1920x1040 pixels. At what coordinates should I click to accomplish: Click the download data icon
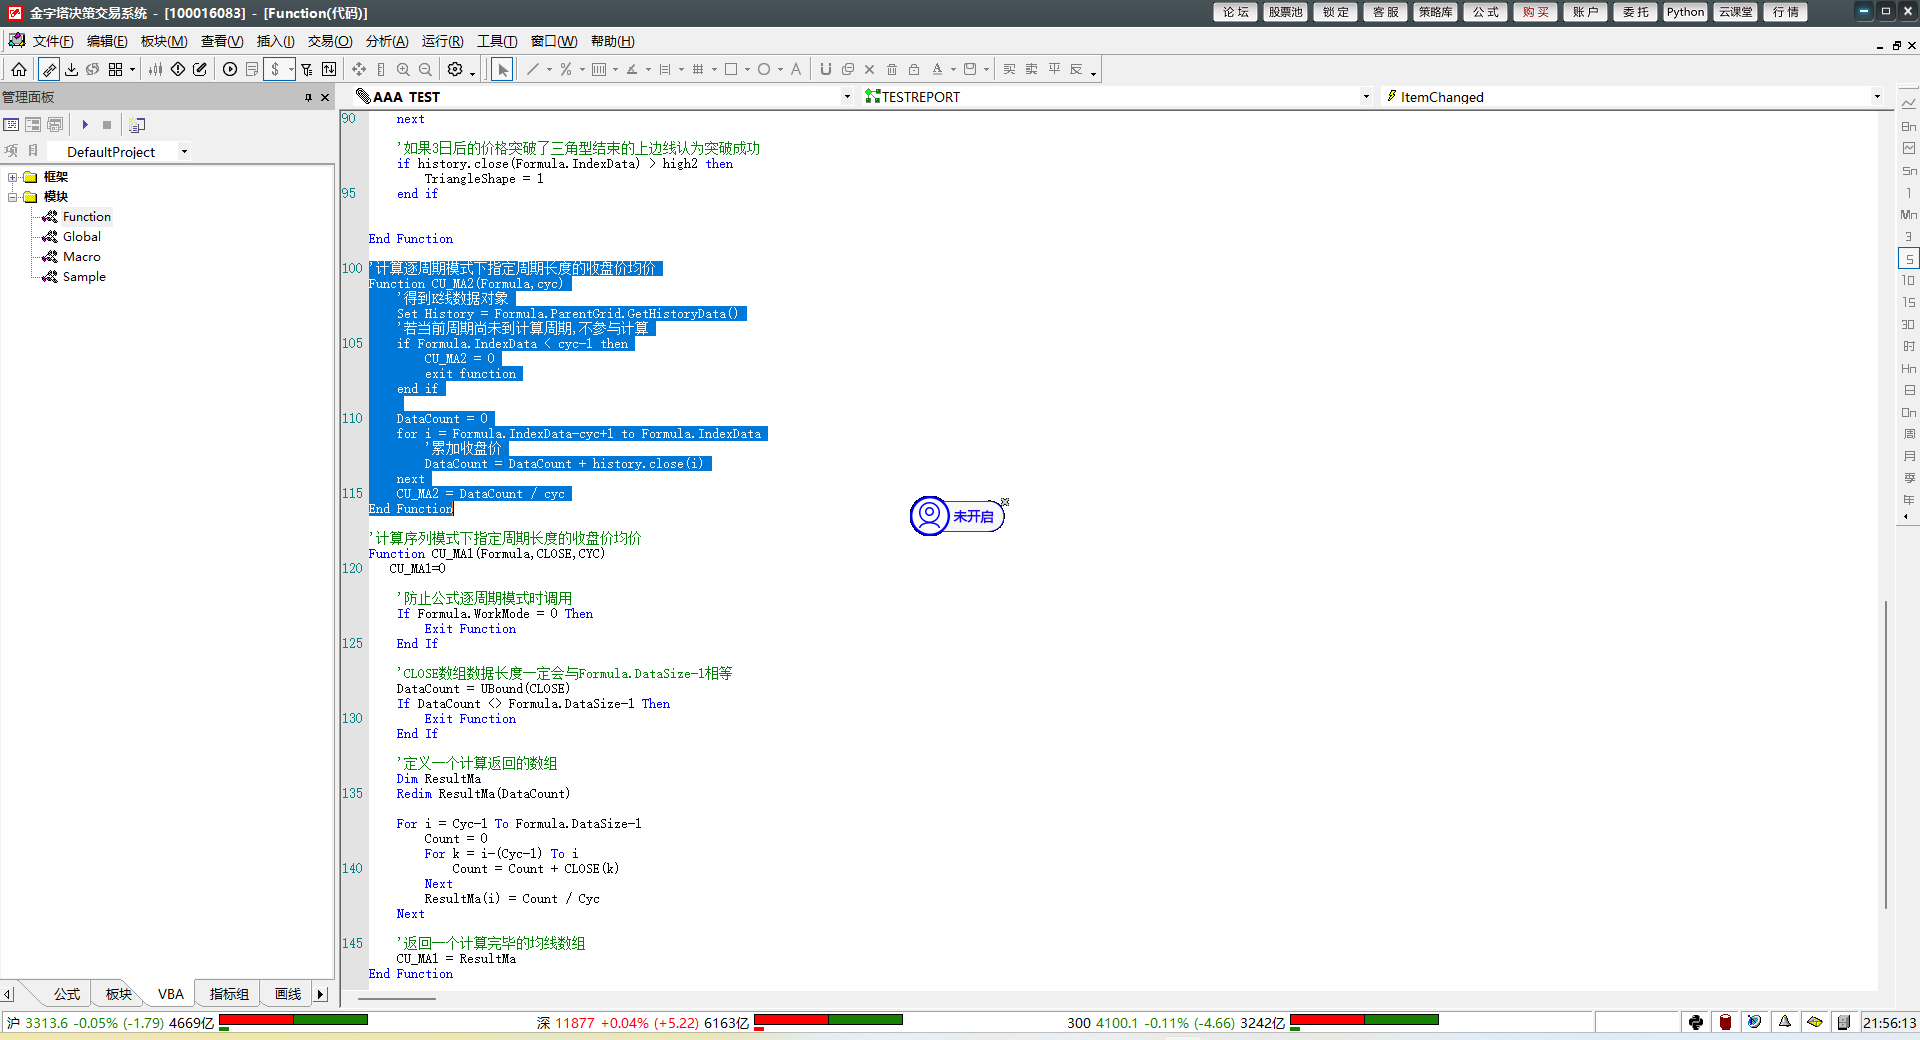(71, 69)
